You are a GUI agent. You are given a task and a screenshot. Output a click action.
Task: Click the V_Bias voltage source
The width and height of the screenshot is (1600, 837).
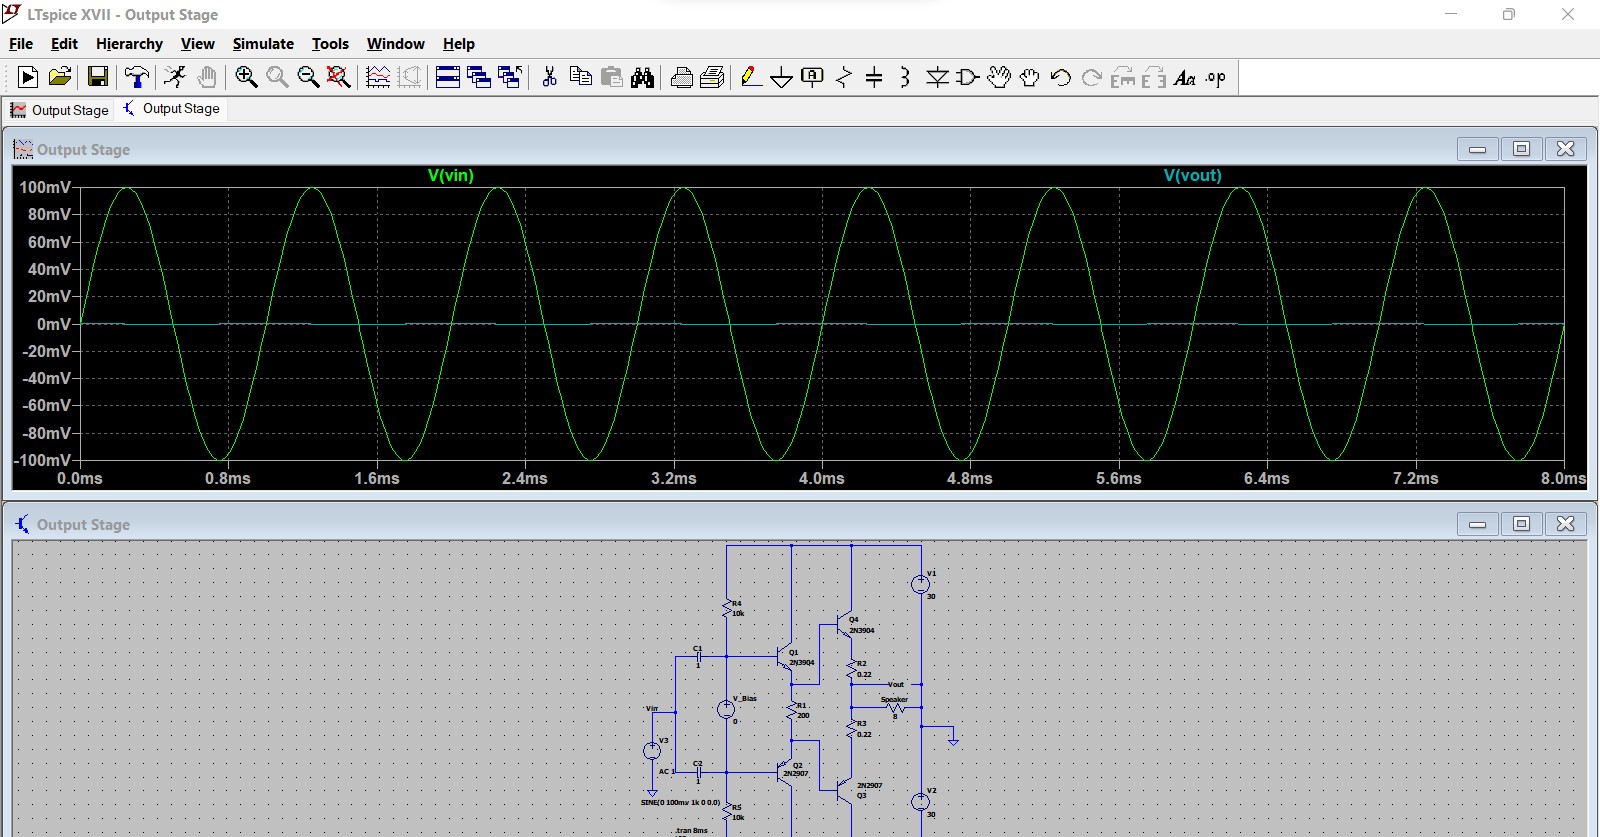pyautogui.click(x=727, y=709)
